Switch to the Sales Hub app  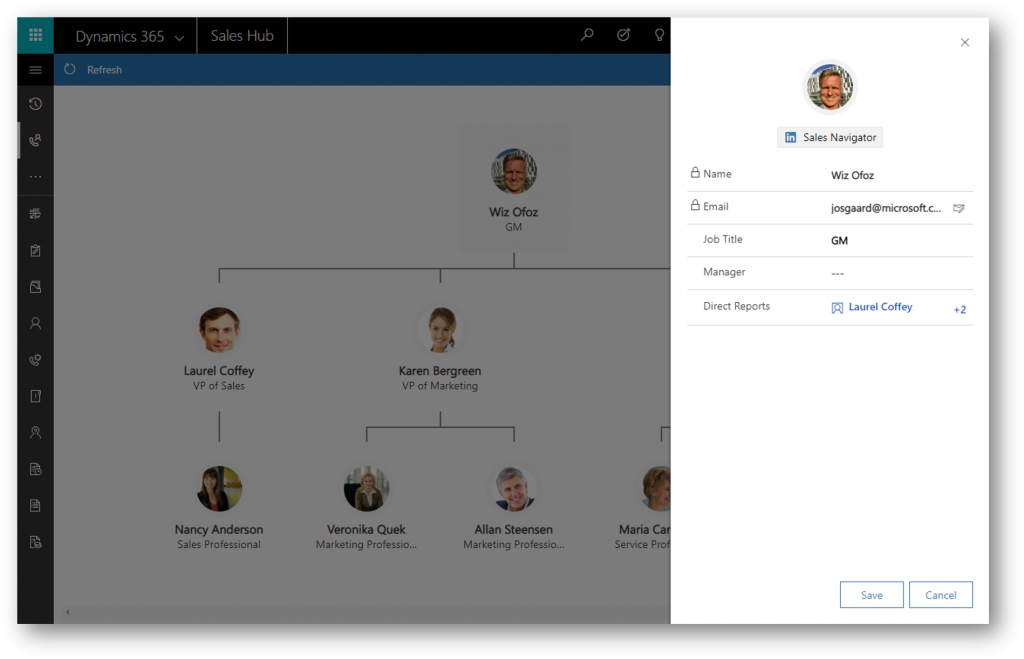[x=242, y=36]
